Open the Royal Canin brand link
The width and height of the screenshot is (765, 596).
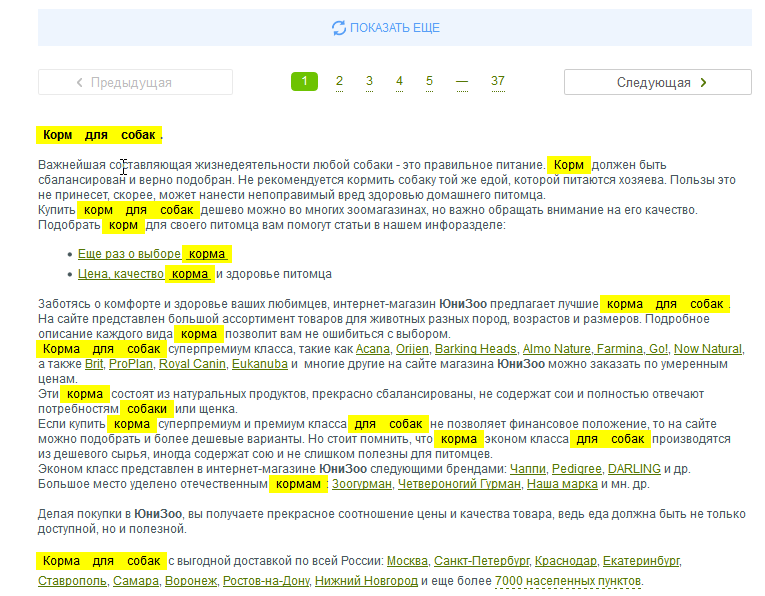[192, 364]
